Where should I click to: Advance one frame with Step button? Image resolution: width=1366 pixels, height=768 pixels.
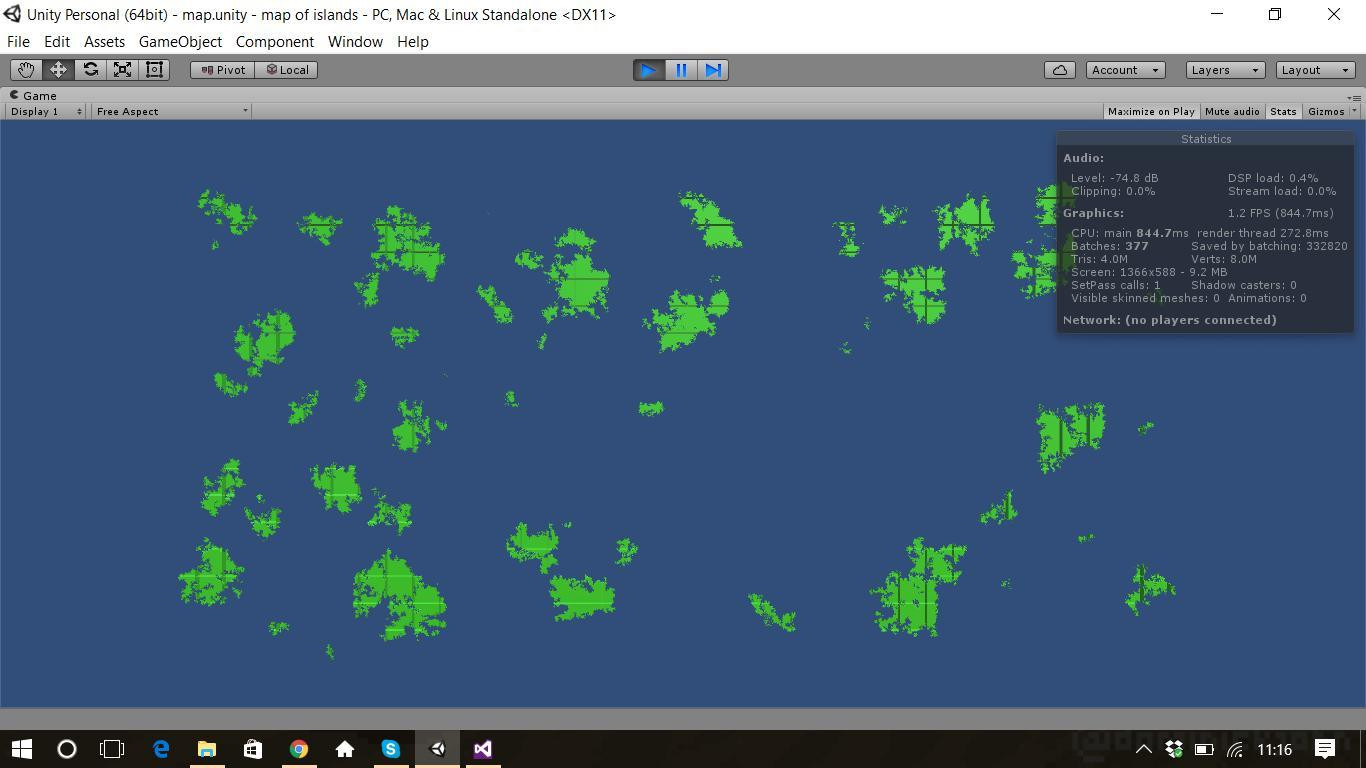coord(713,70)
